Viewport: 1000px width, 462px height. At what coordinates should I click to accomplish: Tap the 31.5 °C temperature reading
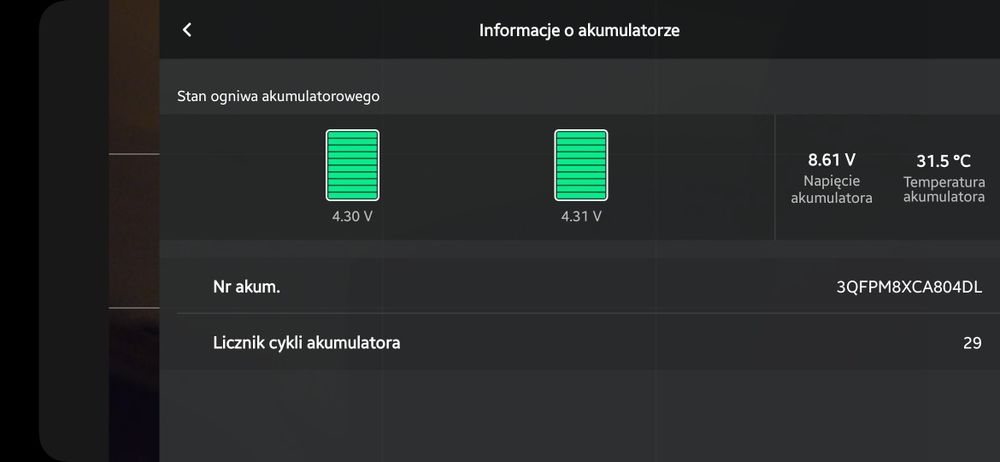(x=943, y=160)
